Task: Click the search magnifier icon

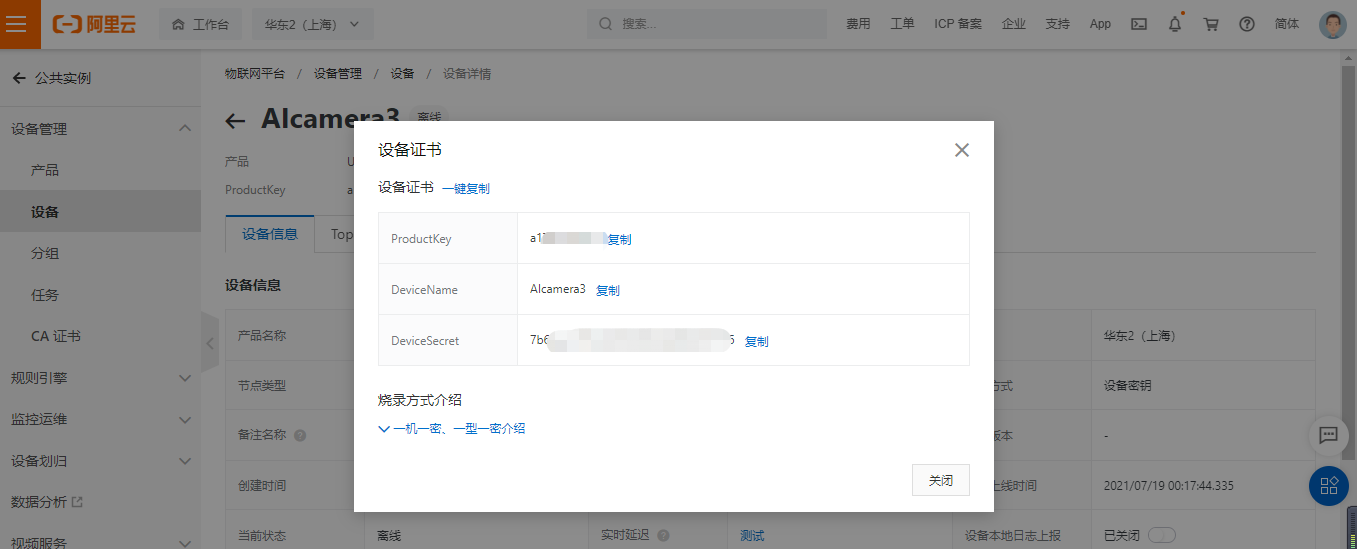Action: (606, 24)
